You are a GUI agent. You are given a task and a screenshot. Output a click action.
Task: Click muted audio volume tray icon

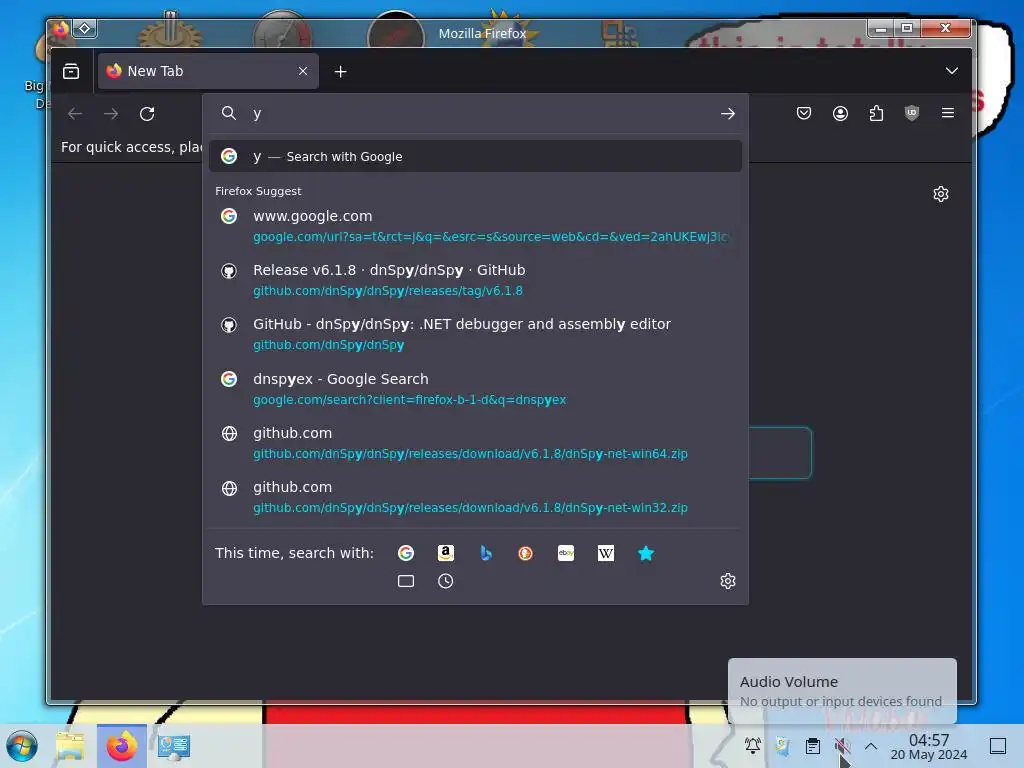point(842,746)
